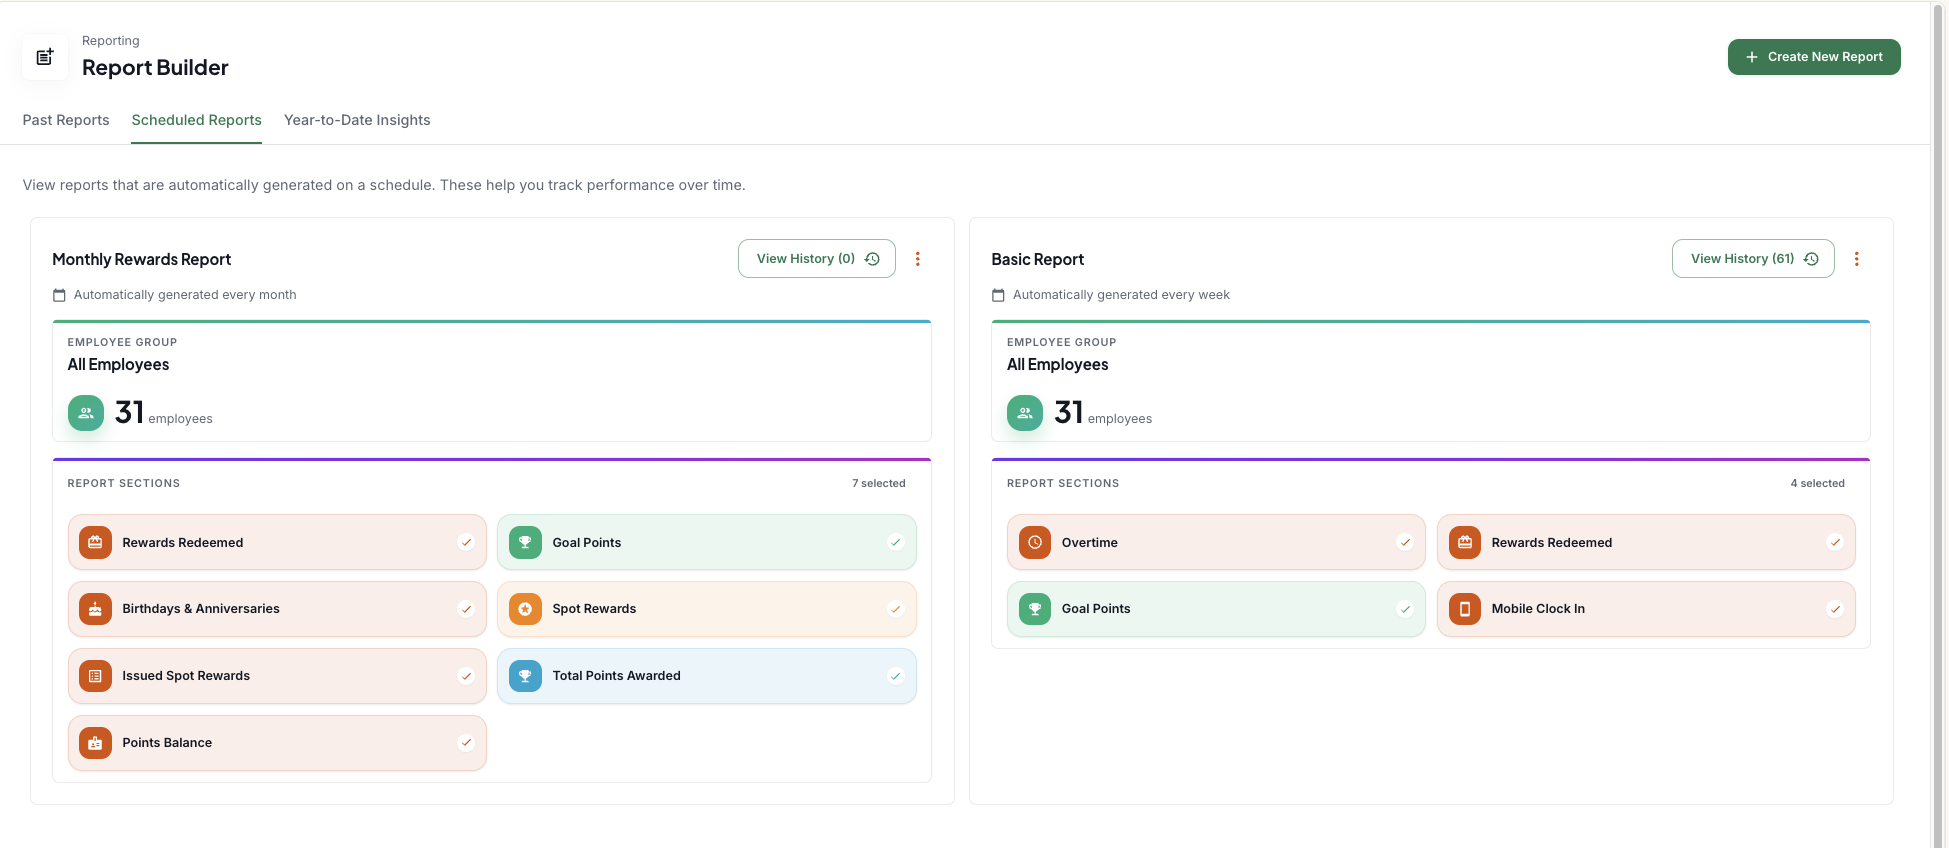Image resolution: width=1949 pixels, height=848 pixels.
Task: Click the Spot Rewards star icon
Action: click(525, 609)
